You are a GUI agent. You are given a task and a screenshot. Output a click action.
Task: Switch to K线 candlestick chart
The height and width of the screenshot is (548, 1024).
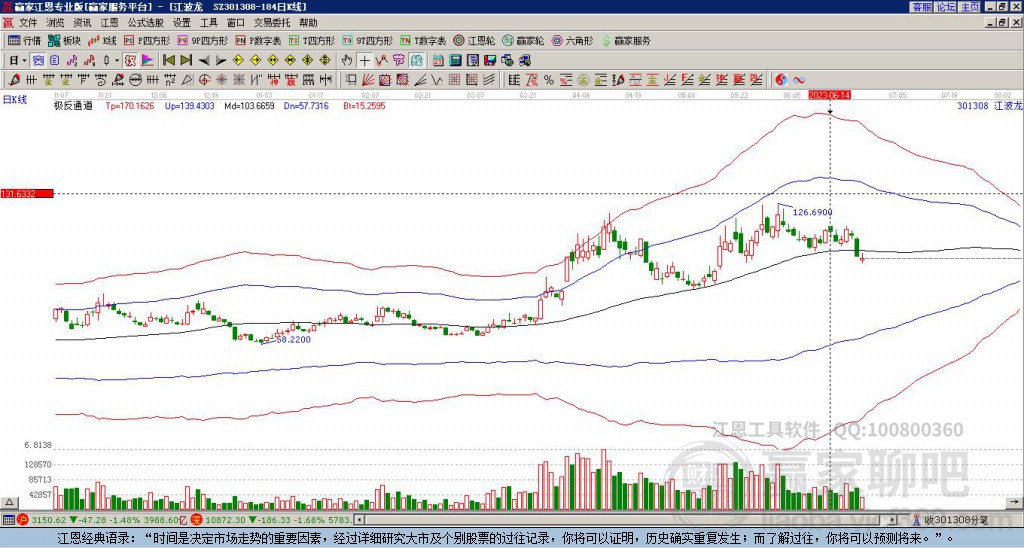[102, 40]
